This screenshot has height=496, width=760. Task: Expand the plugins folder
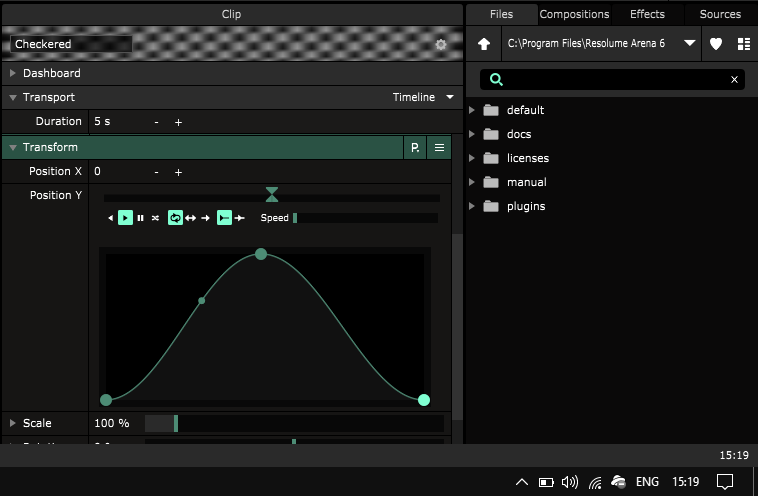[472, 207]
